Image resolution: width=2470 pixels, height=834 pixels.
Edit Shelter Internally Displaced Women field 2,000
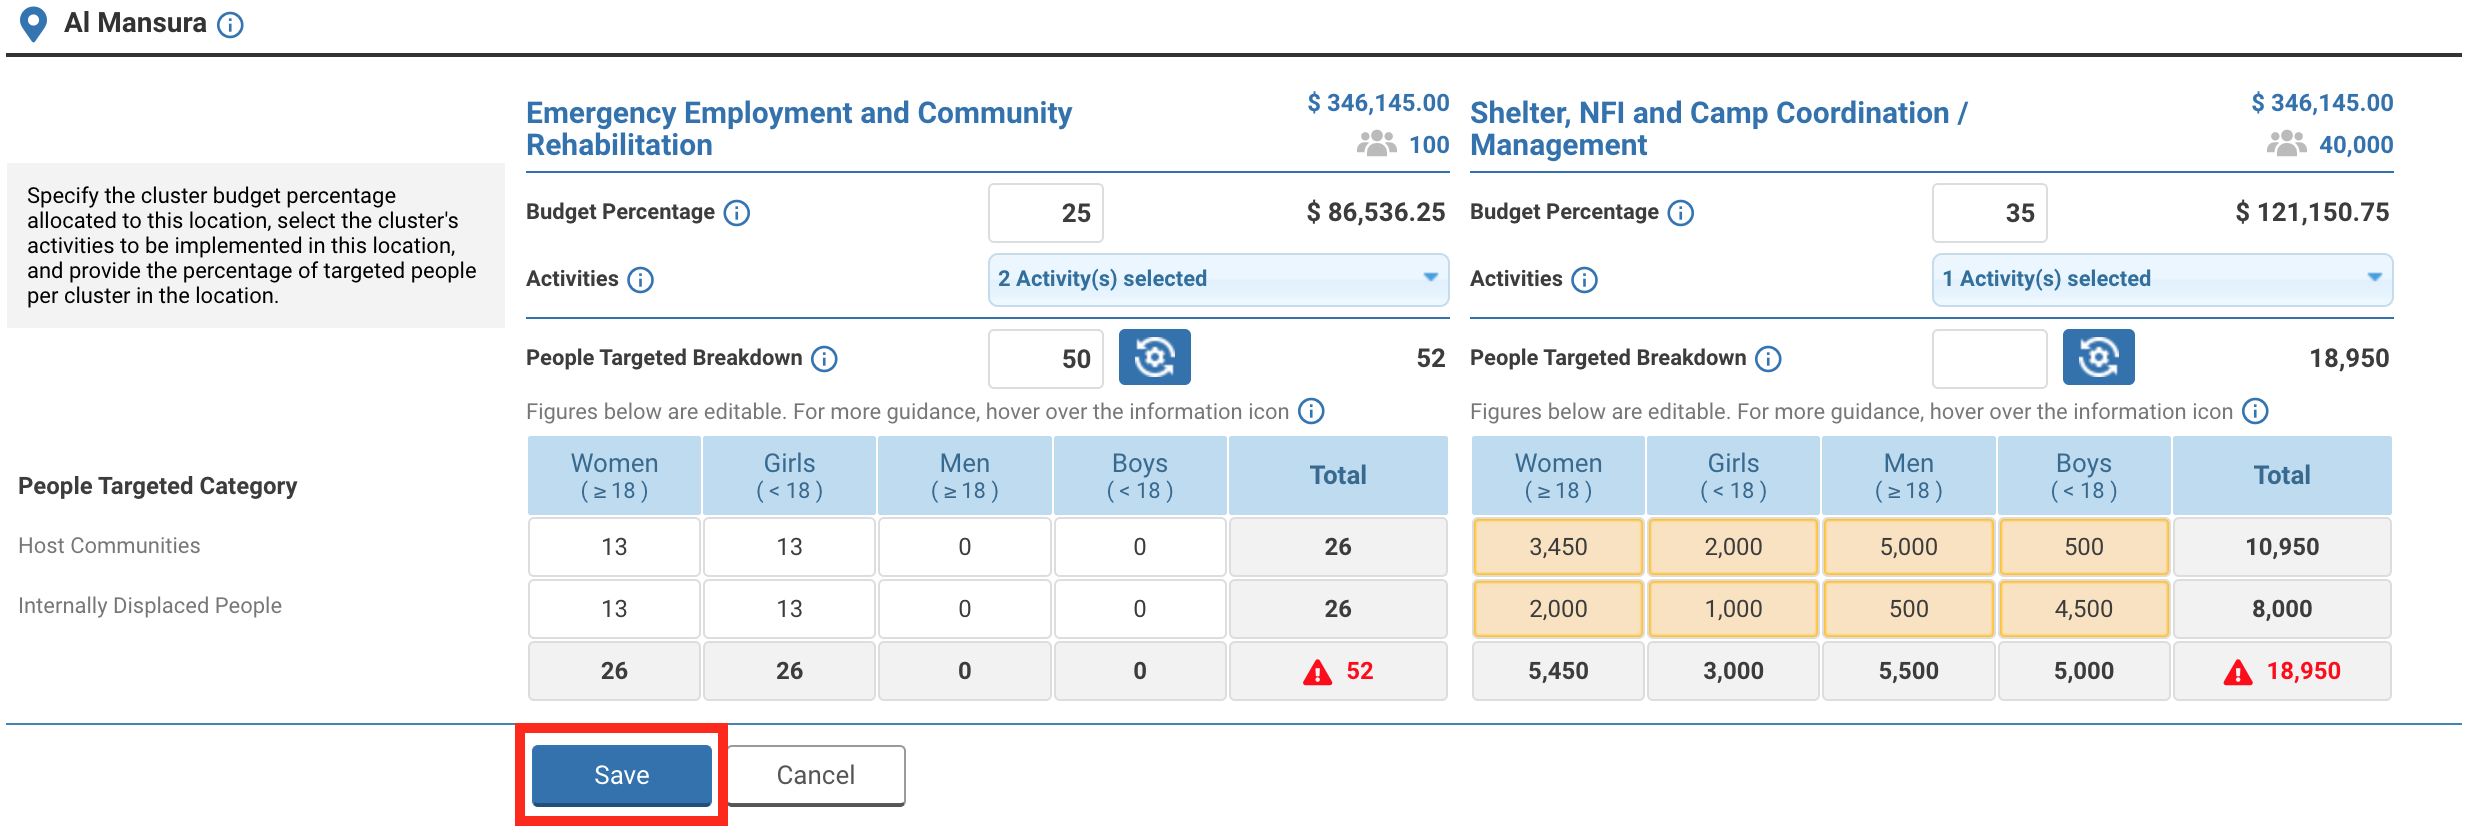point(1558,609)
